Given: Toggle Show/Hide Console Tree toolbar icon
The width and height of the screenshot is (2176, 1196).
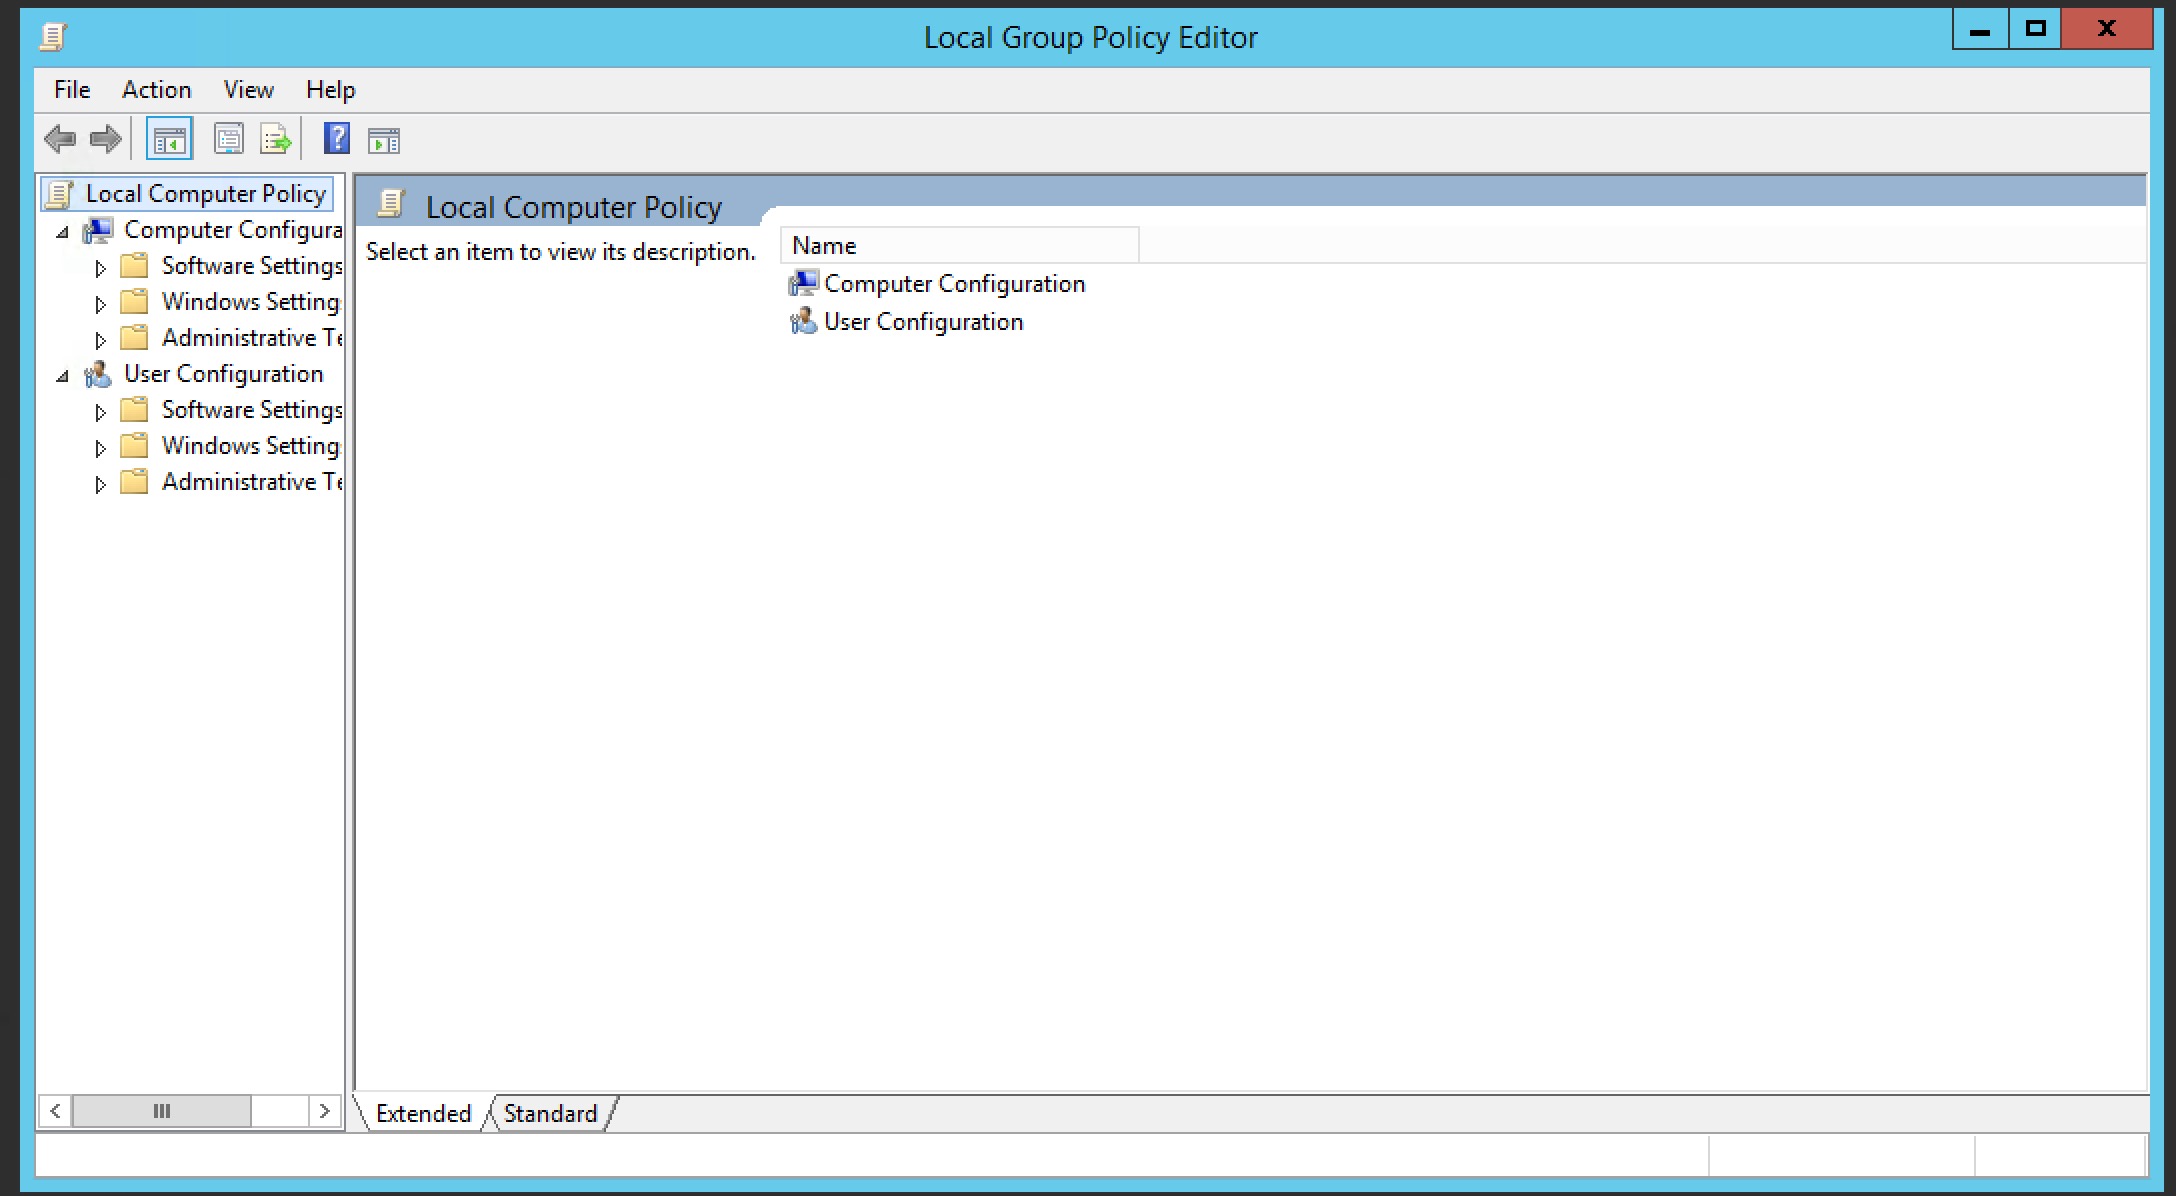Looking at the screenshot, I should pos(169,139).
